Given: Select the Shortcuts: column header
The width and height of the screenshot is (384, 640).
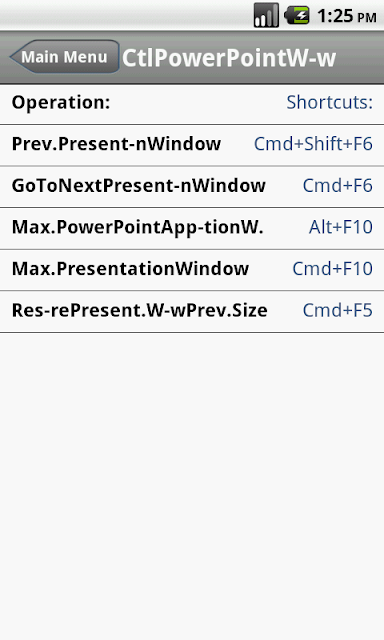Looking at the screenshot, I should coord(329,102).
